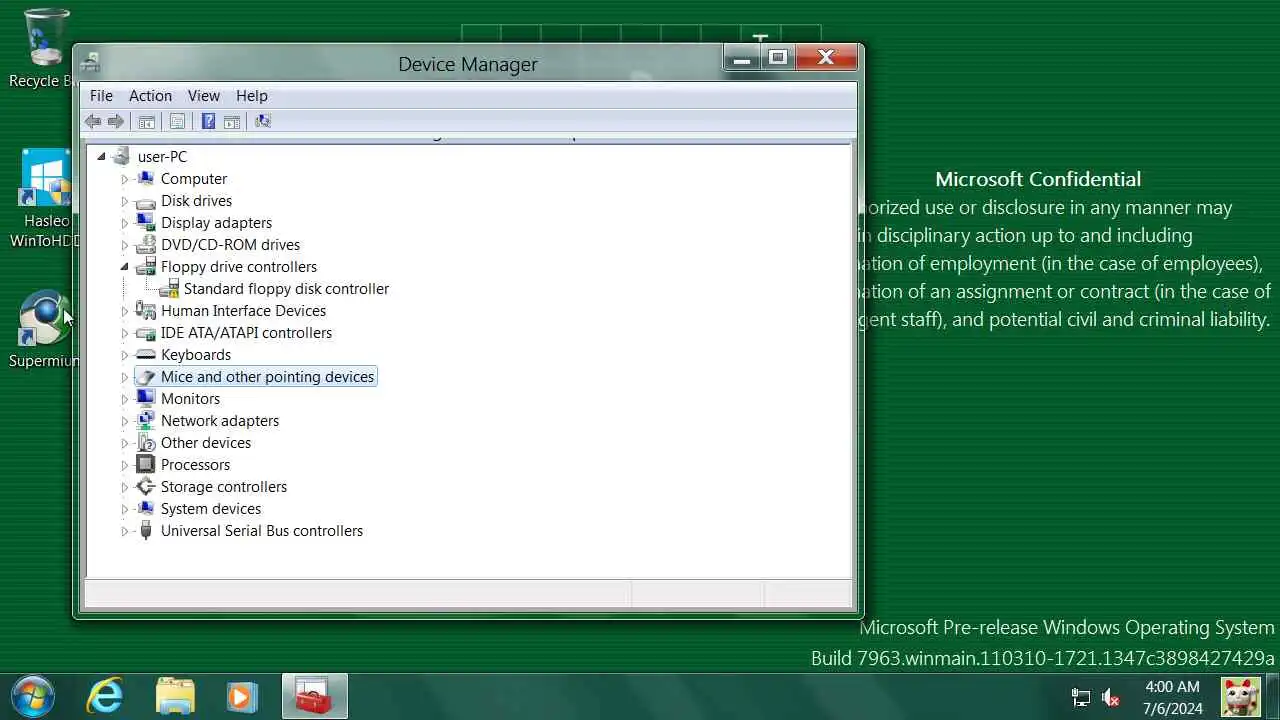Screen dimensions: 1280x720
Task: Click the Forward arrow in the toolbar
Action: tap(116, 121)
